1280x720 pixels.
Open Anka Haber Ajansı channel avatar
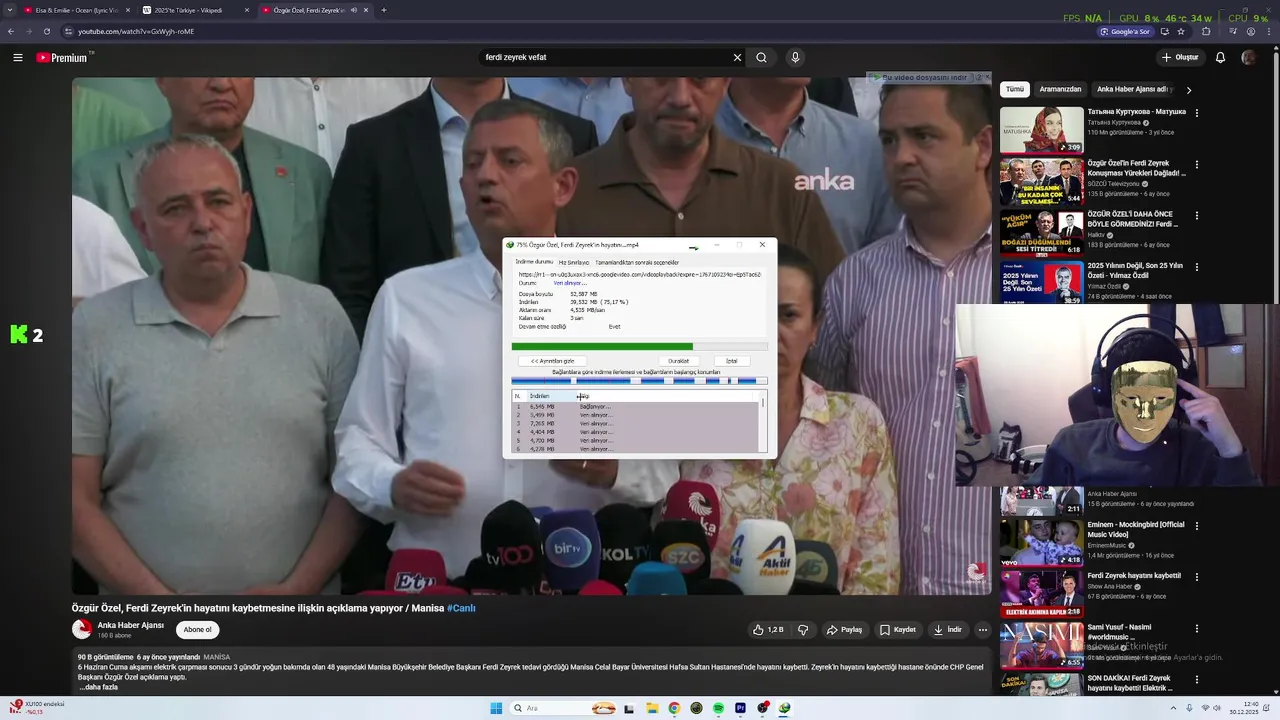[x=82, y=629]
